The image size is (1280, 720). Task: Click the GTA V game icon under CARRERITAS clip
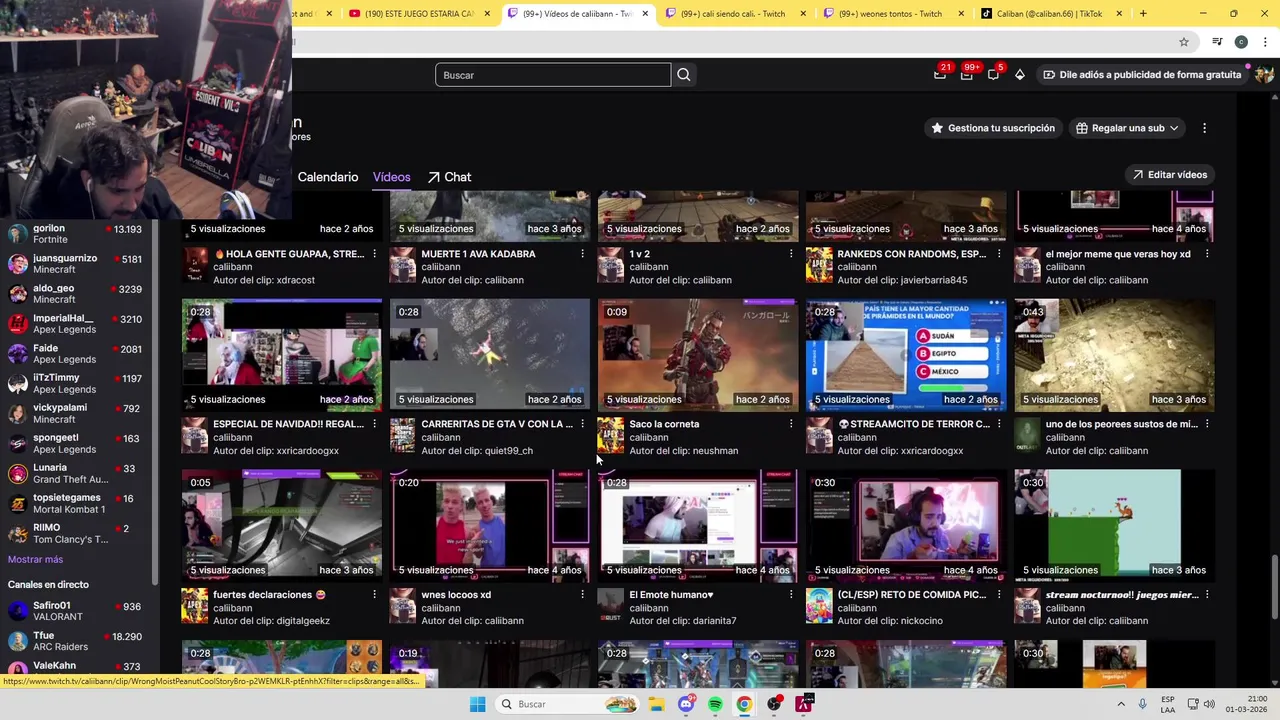402,436
